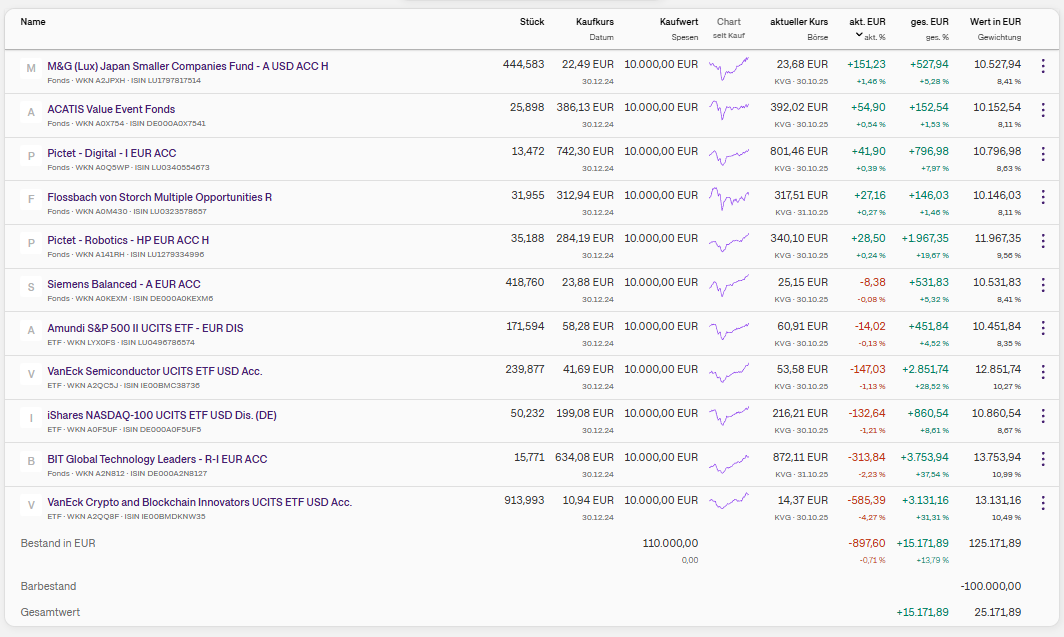Image resolution: width=1064 pixels, height=637 pixels.
Task: Click the kebab menu for Siemens Balanced
Action: (x=1043, y=285)
